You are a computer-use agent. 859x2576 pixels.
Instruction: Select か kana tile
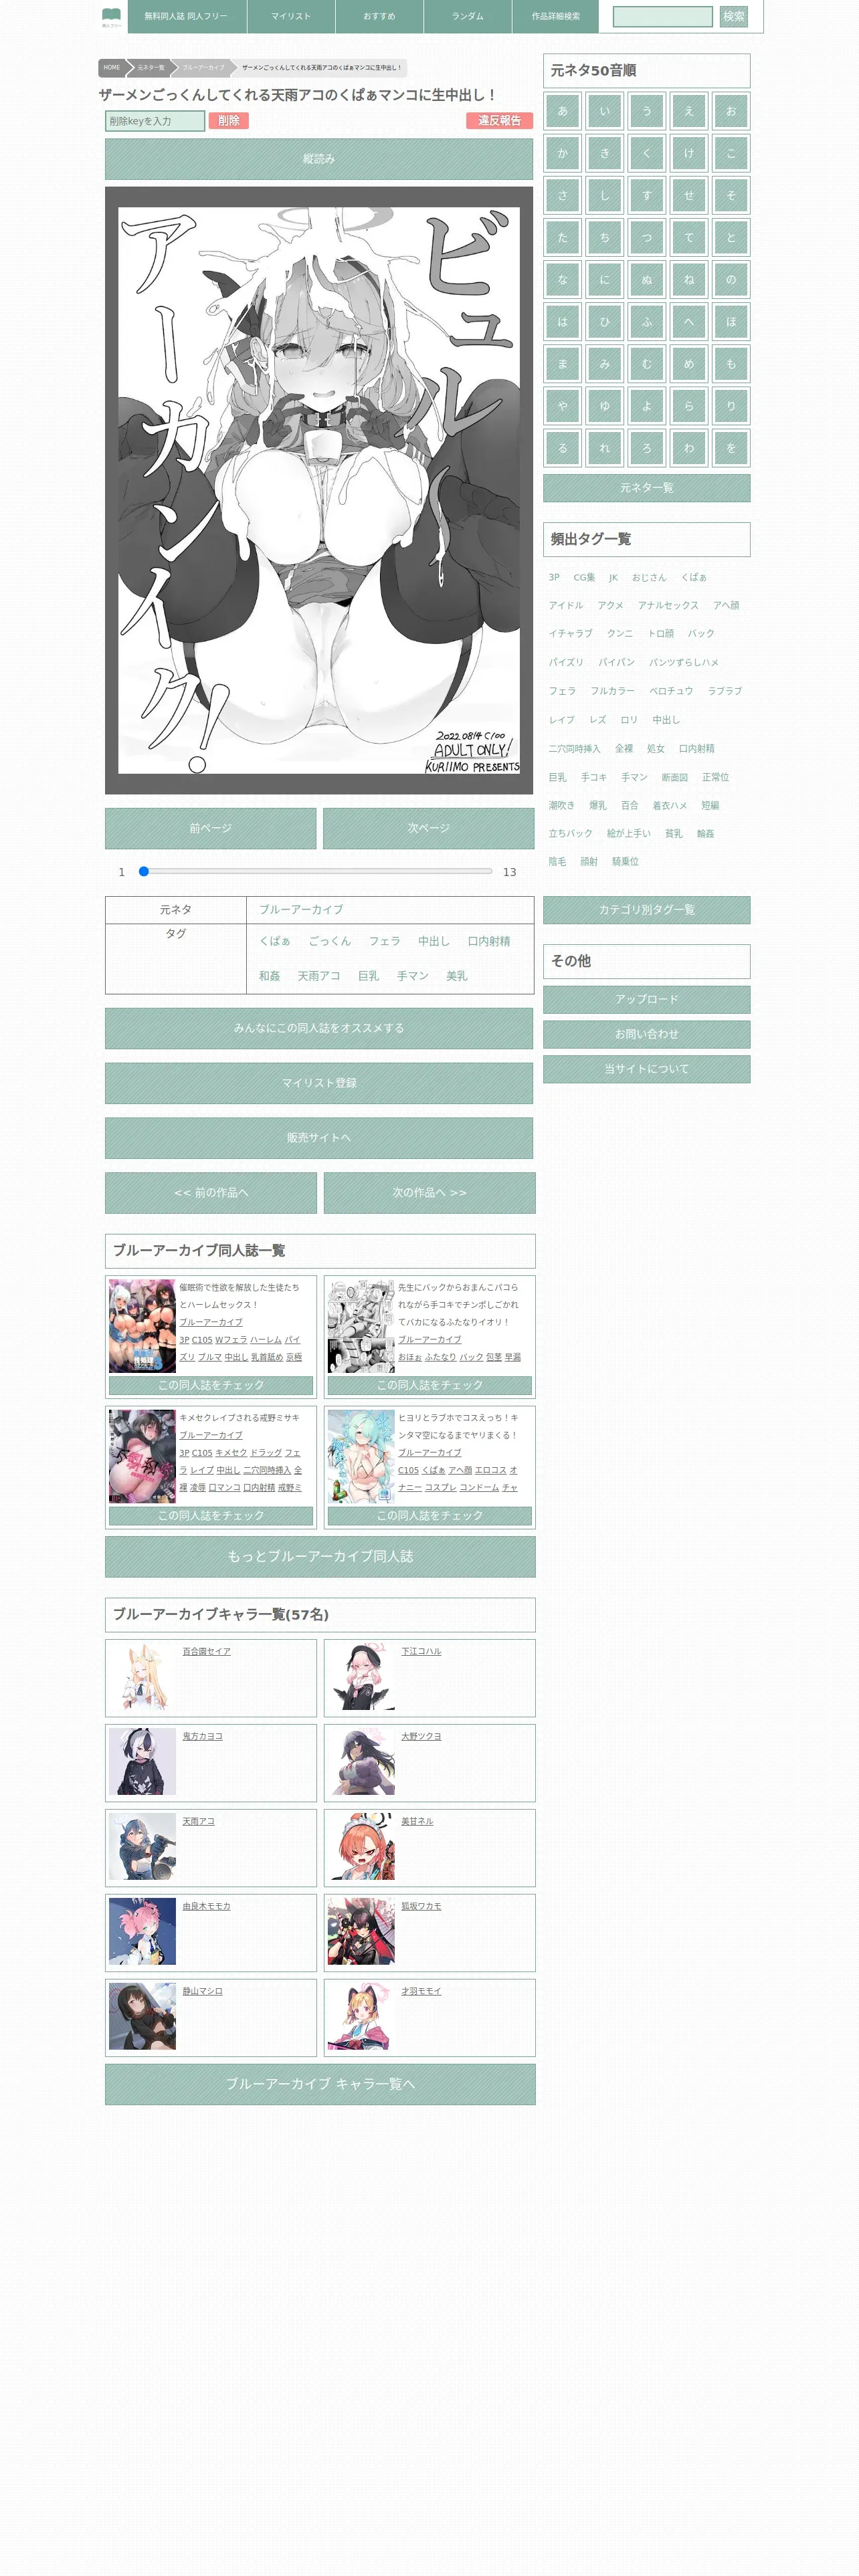562,153
